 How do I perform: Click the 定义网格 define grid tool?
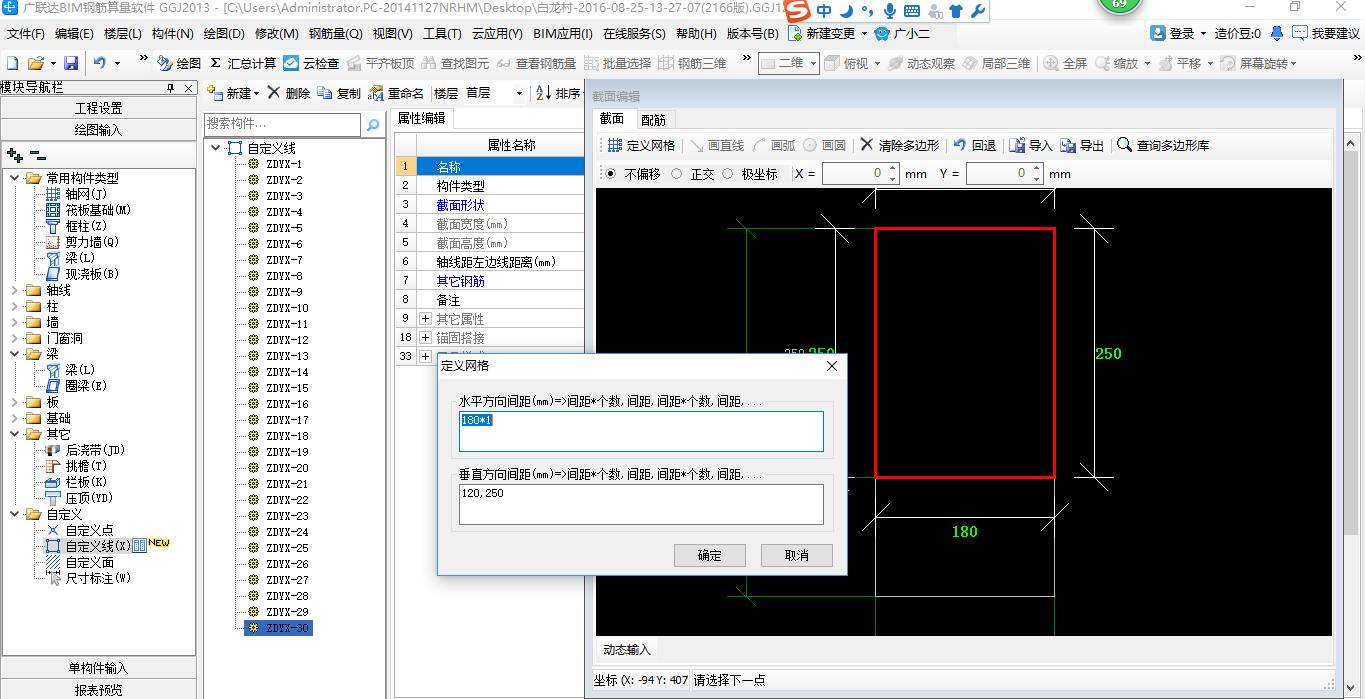point(641,145)
